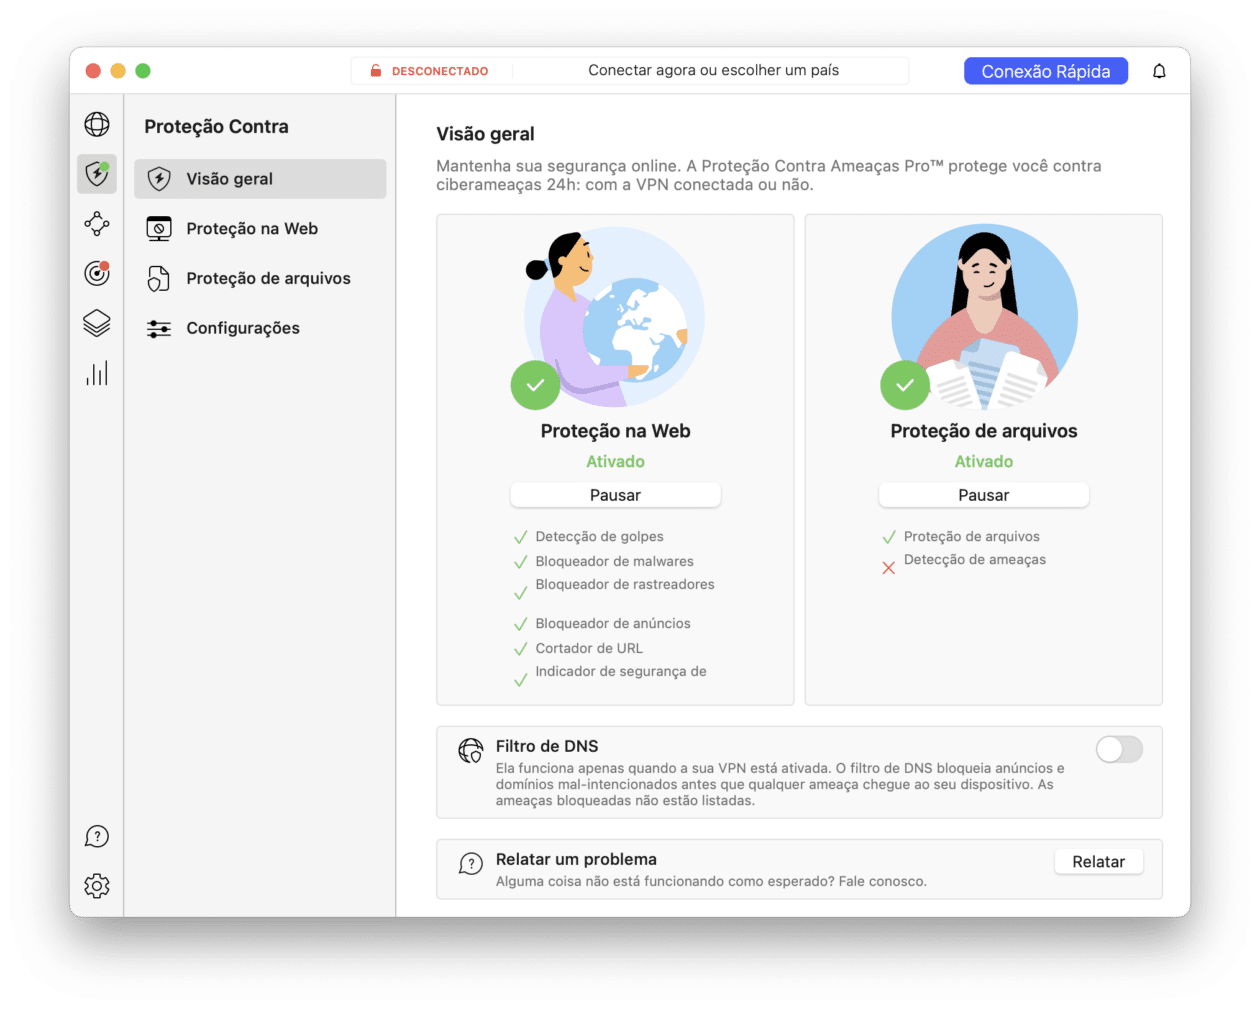The width and height of the screenshot is (1260, 1009).
Task: Click the DESCONECTADO status label
Action: pyautogui.click(x=440, y=71)
